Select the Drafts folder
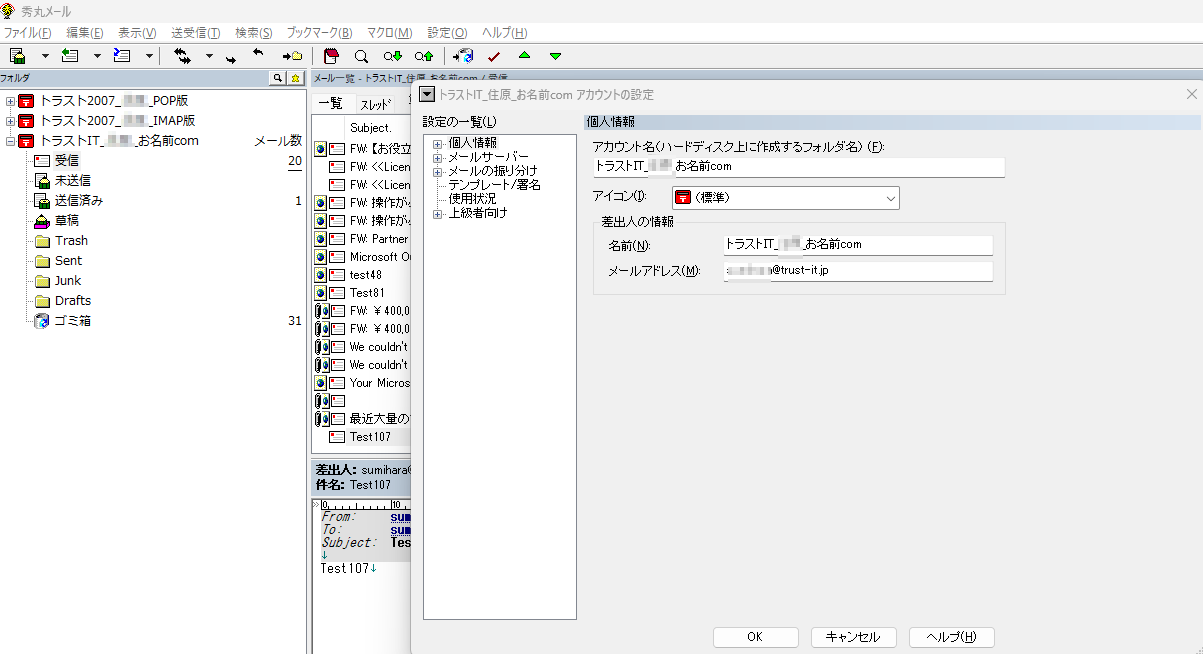Screen dimensions: 1203x654 point(72,301)
